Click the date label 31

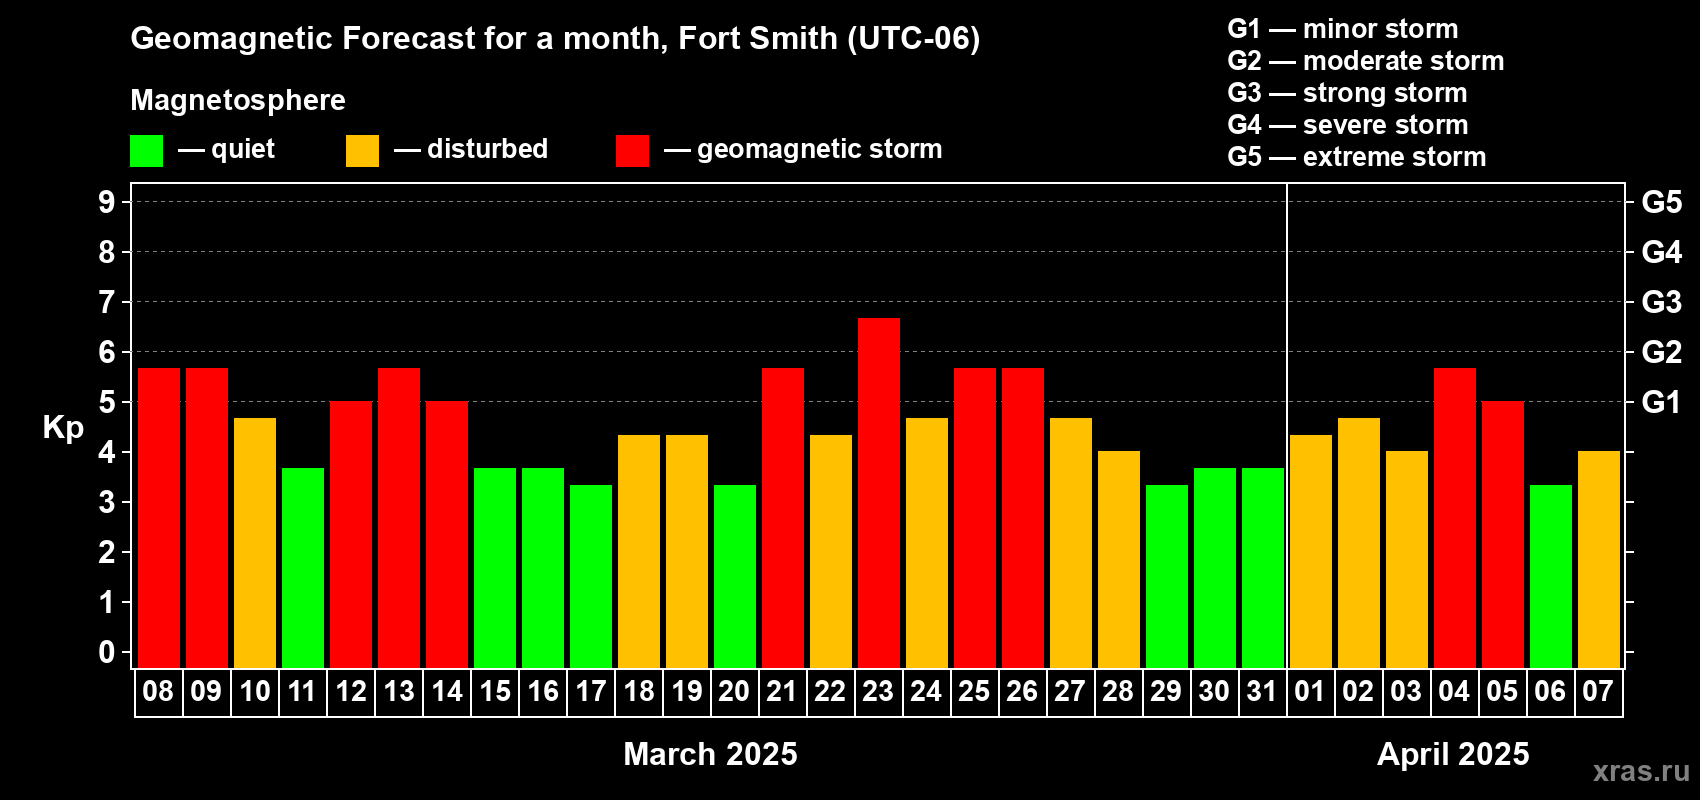point(1262,691)
